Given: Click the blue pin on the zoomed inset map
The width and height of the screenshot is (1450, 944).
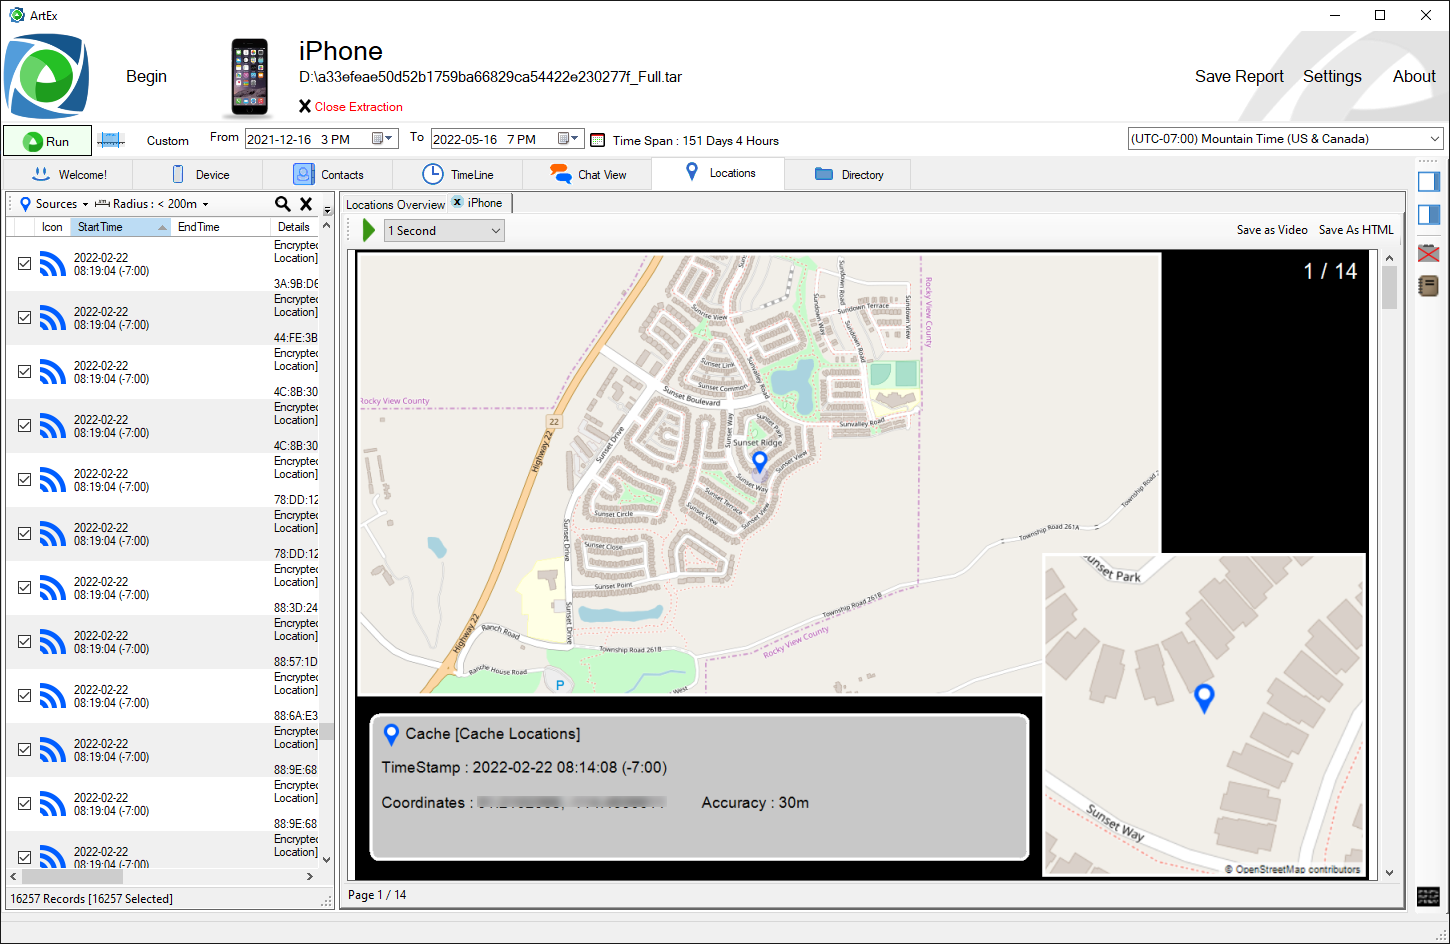Looking at the screenshot, I should pos(1204,698).
